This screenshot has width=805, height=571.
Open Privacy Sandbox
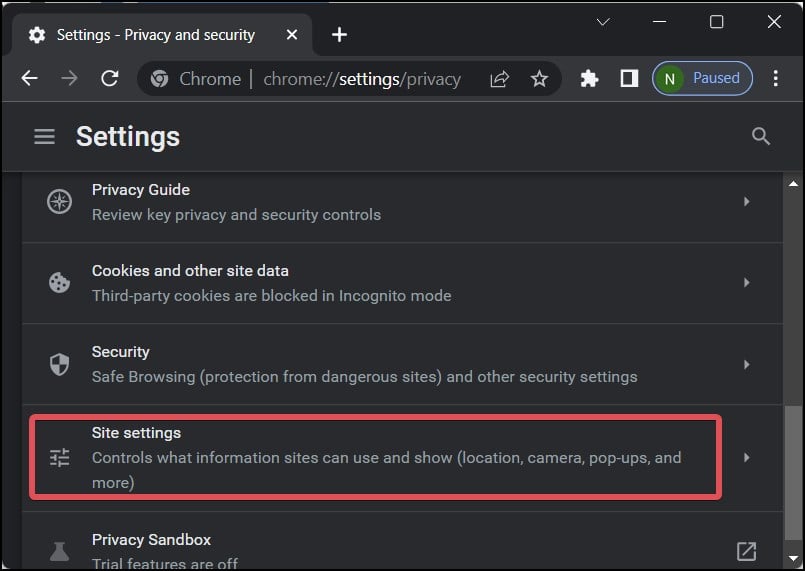(x=402, y=541)
